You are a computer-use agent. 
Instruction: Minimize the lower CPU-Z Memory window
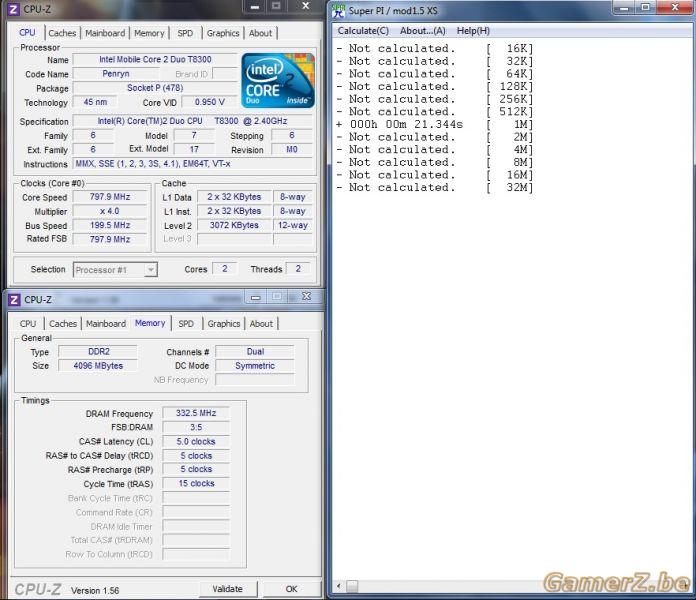pos(256,297)
